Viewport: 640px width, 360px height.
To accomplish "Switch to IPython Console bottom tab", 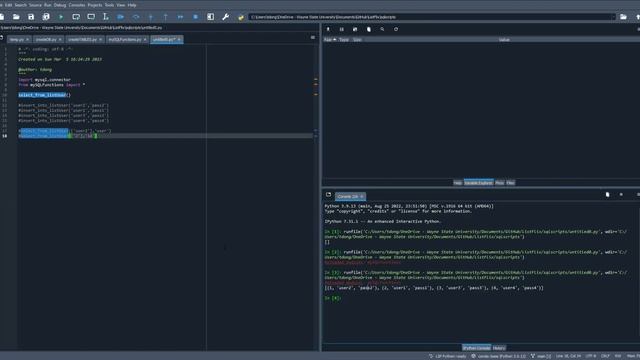I will [x=476, y=348].
